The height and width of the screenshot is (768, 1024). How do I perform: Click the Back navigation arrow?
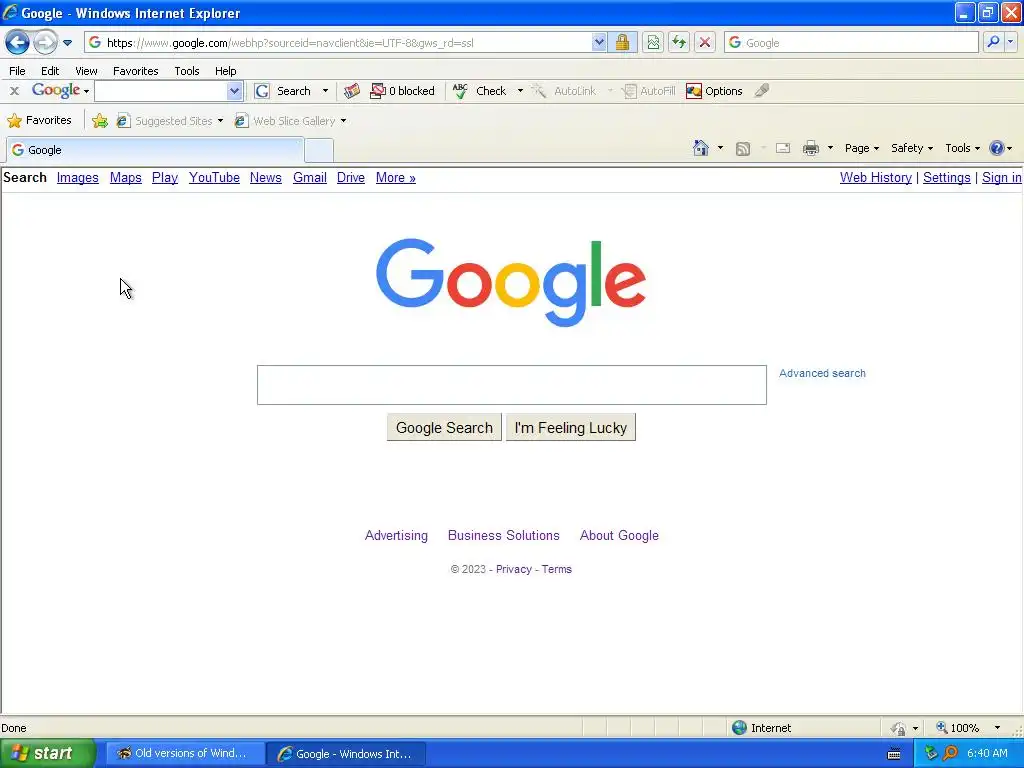tap(17, 43)
